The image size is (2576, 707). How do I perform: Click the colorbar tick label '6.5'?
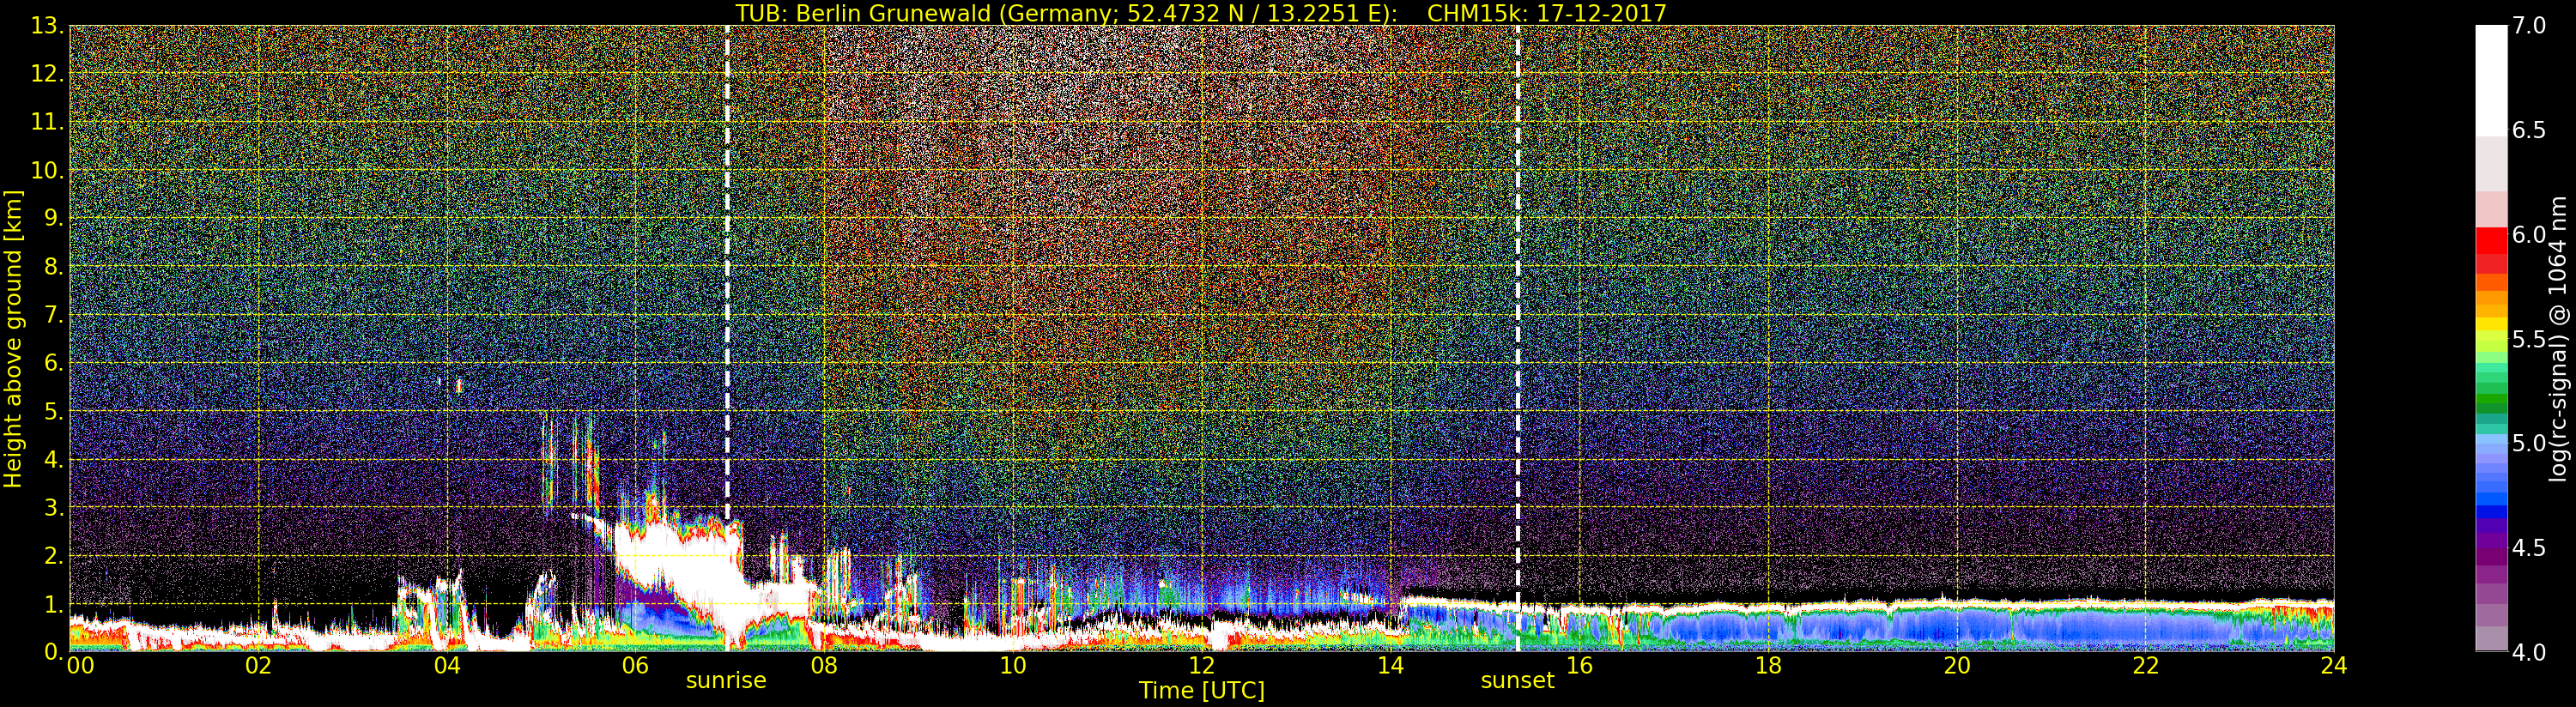pyautogui.click(x=2529, y=130)
